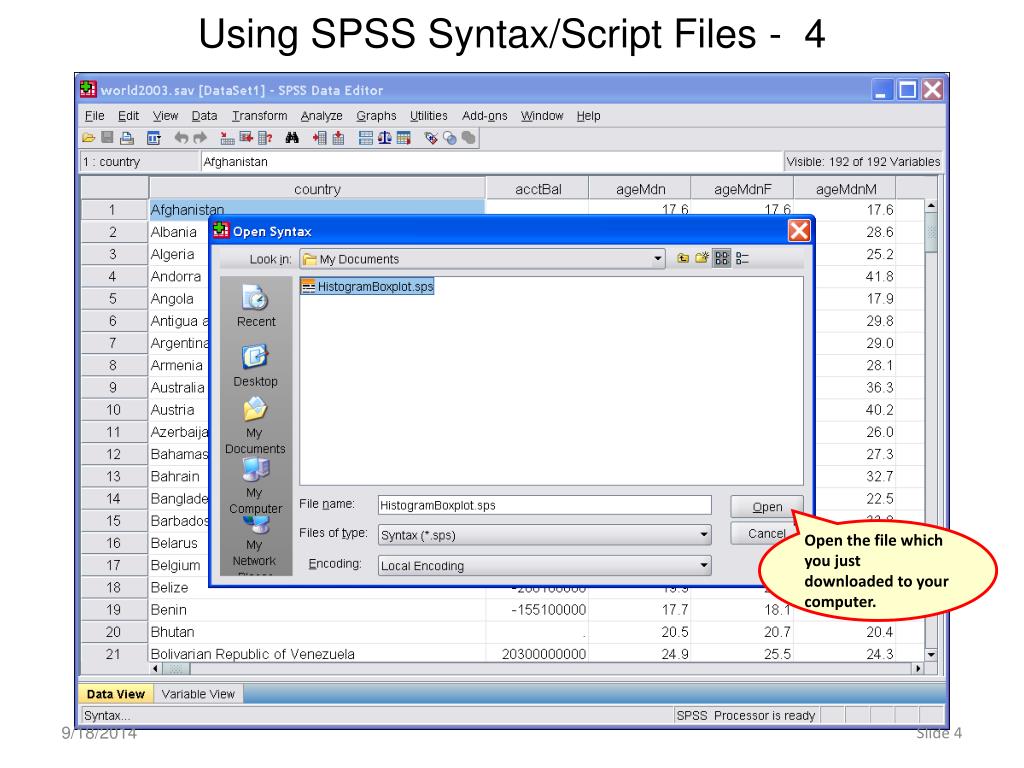Select the ageMdnM column header
The image size is (1024, 768).
click(845, 189)
